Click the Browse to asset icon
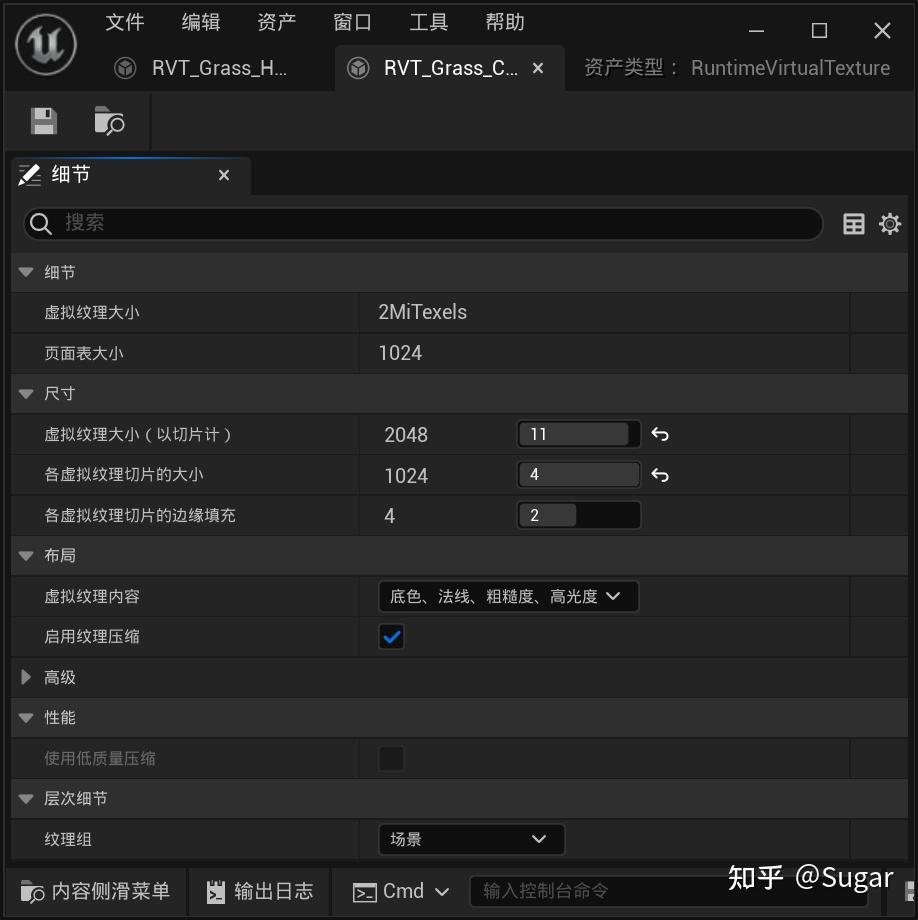Screen dimensions: 918x920 (110, 122)
